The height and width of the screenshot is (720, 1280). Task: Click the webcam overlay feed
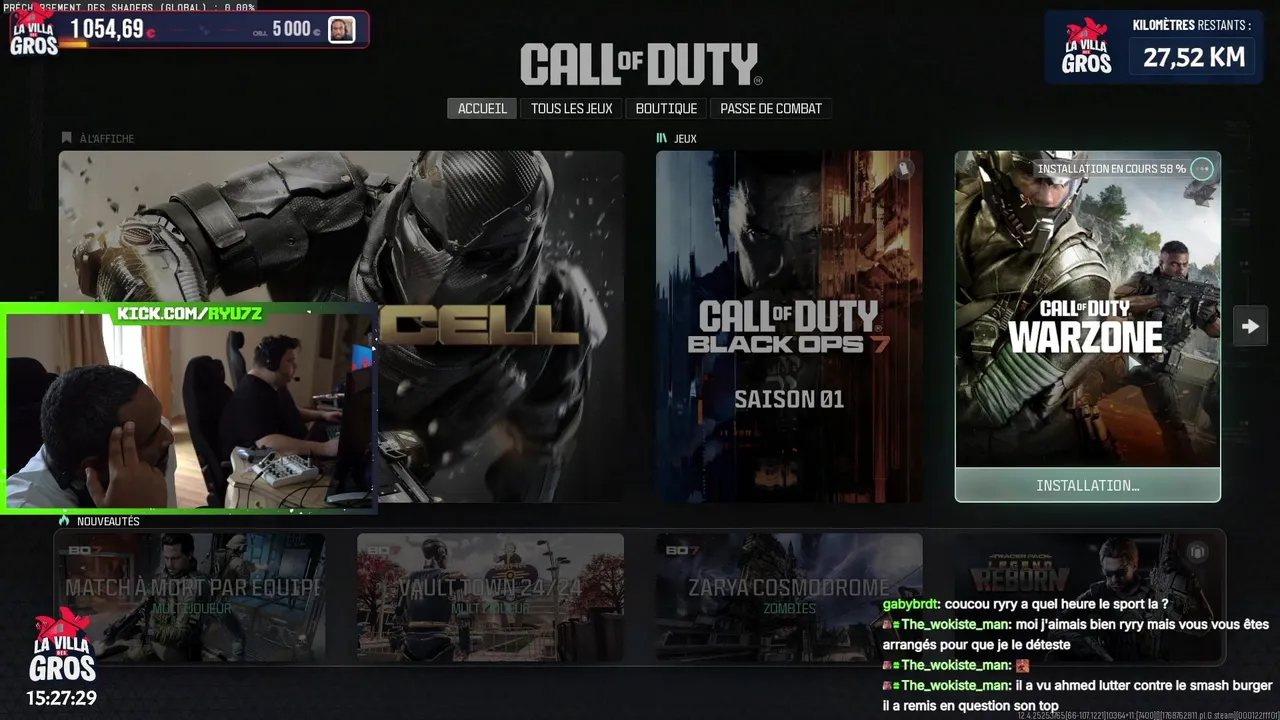pos(190,408)
